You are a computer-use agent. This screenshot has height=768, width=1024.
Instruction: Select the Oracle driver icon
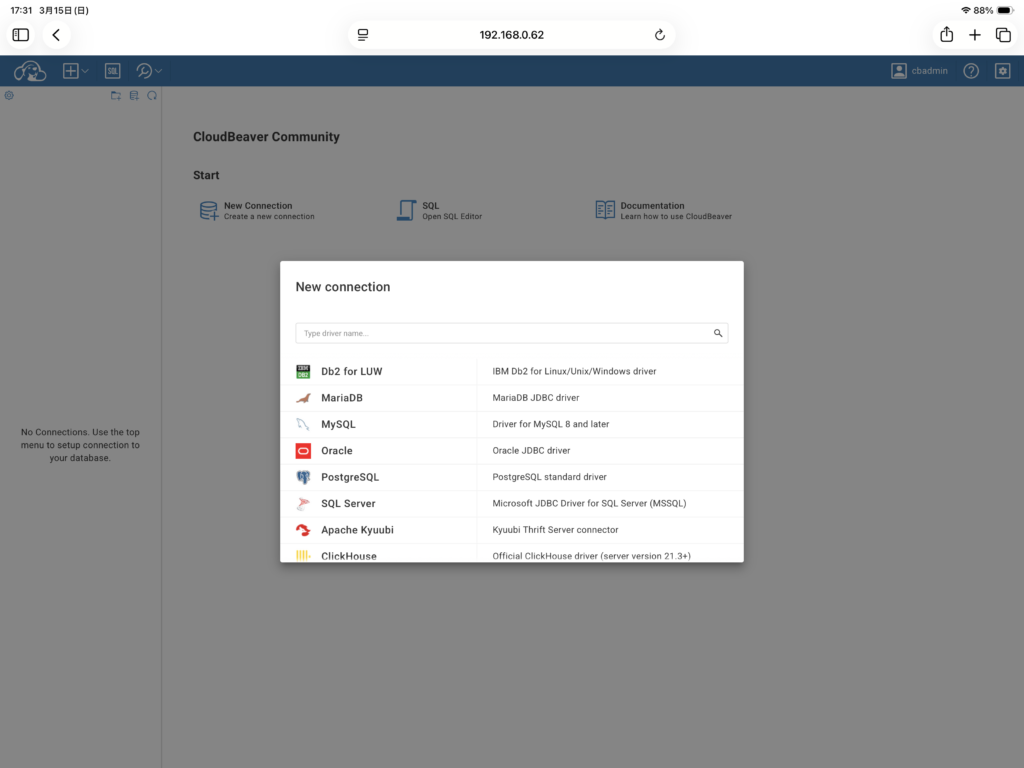pos(303,451)
